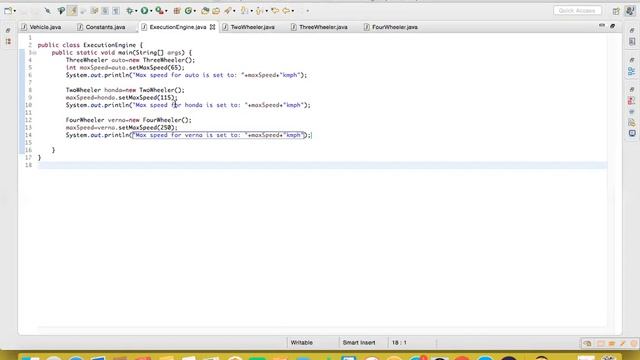Expand the Search dropdown arrow

coord(234,11)
